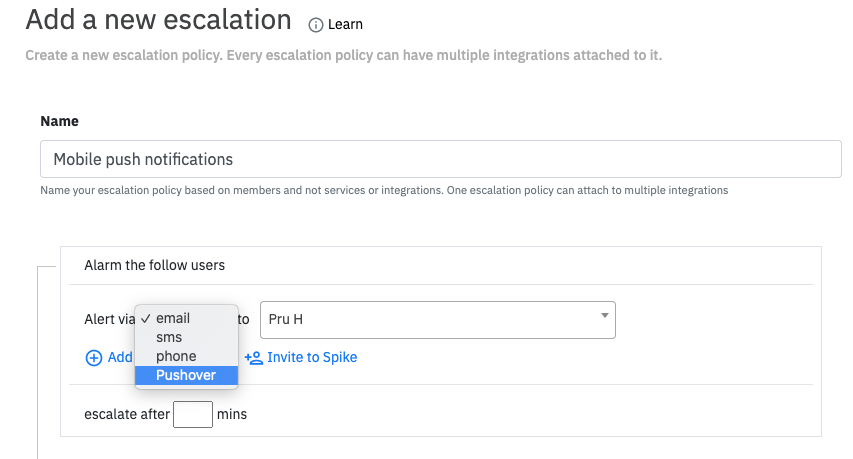Click the escalate after minutes box

point(192,414)
